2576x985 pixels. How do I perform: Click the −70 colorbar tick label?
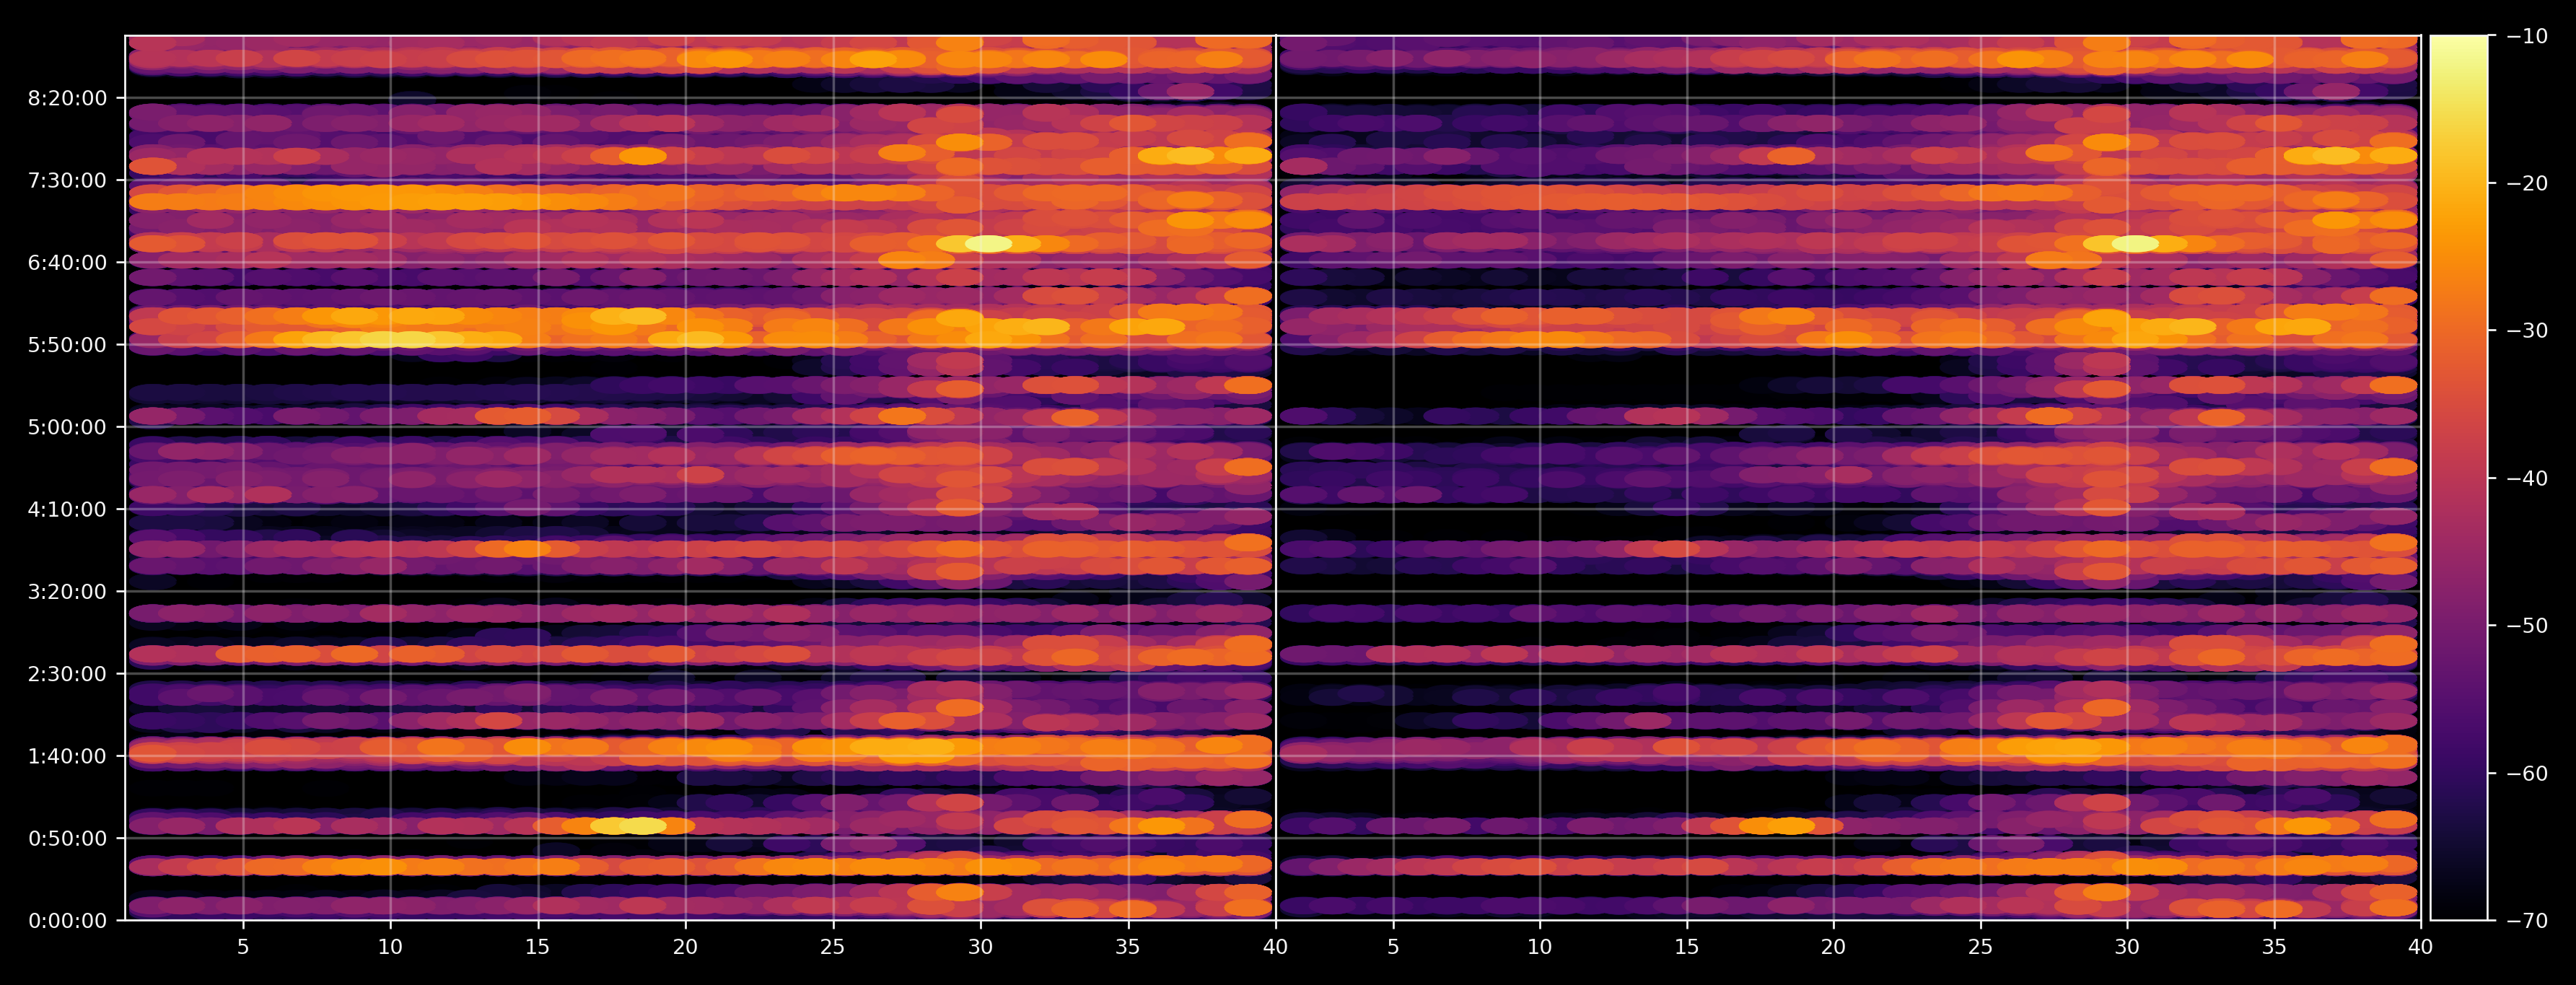click(x=2528, y=921)
